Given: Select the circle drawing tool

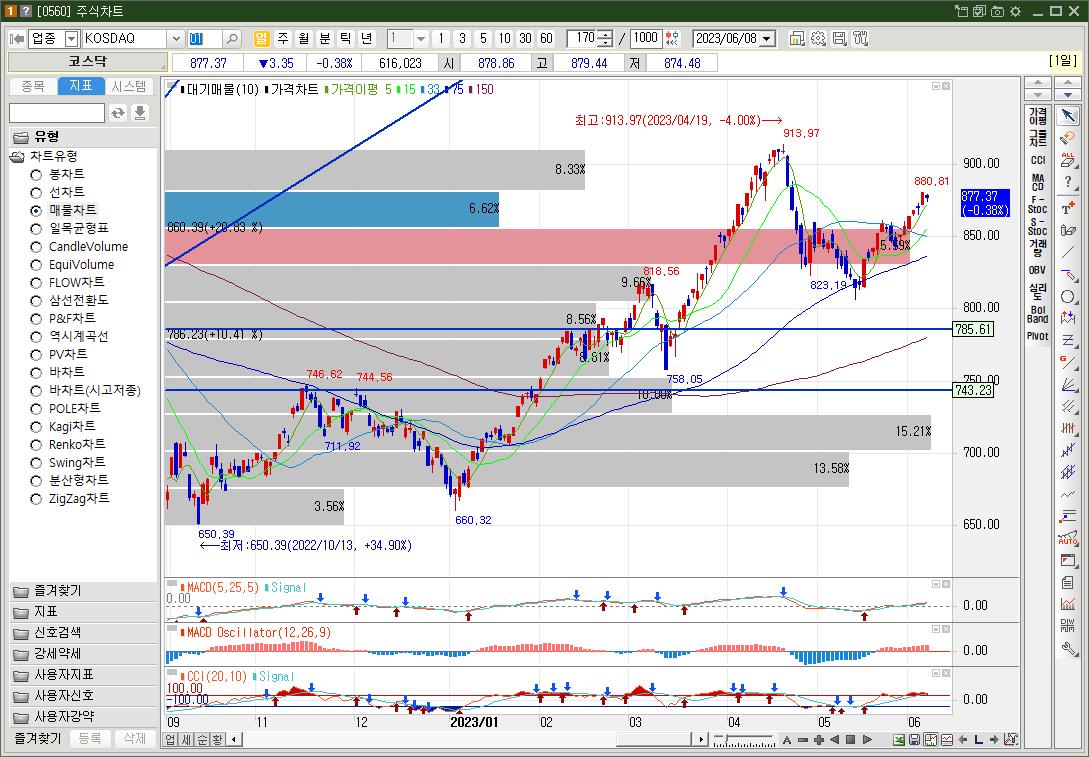Looking at the screenshot, I should point(1068,297).
